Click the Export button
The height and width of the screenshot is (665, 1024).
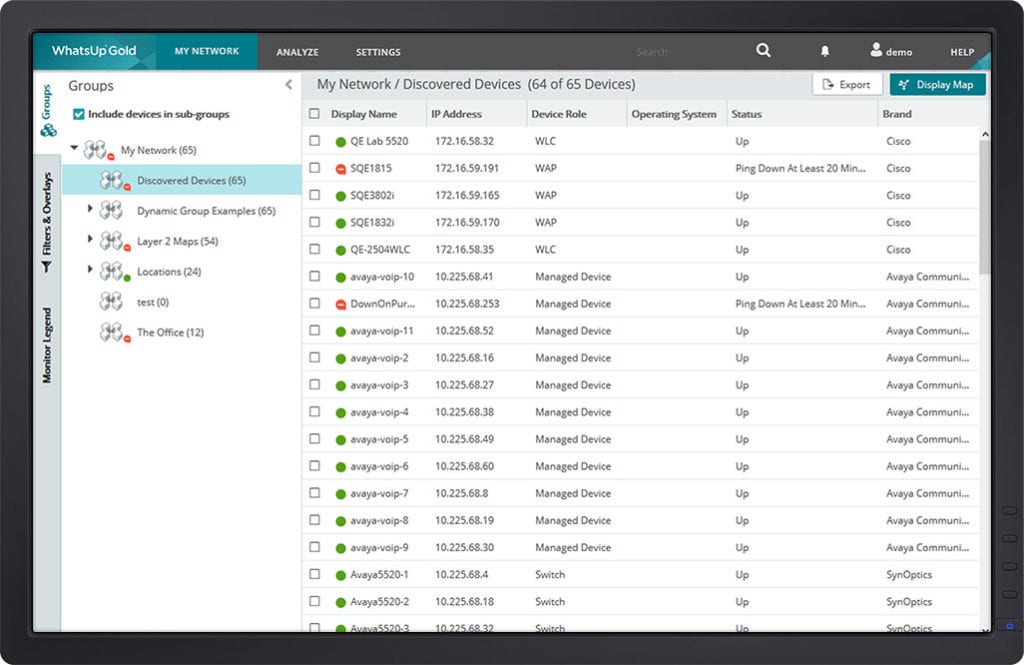(x=846, y=85)
